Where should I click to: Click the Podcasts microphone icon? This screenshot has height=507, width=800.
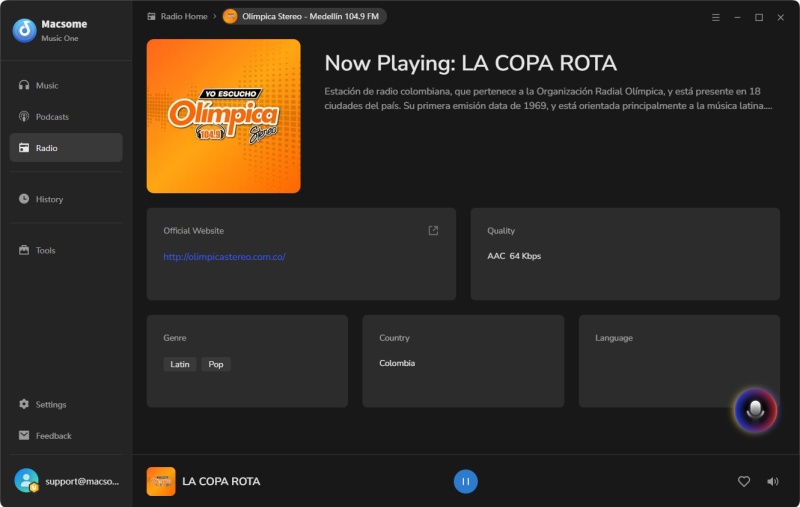(24, 116)
